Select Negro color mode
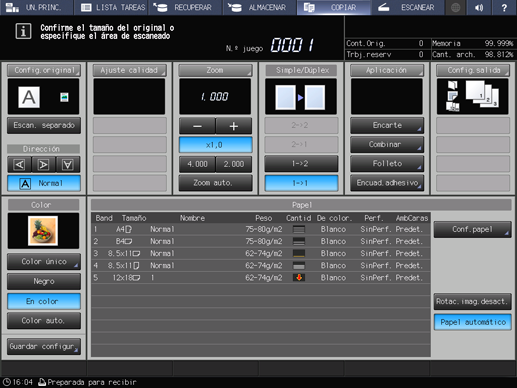The height and width of the screenshot is (388, 517). click(44, 282)
